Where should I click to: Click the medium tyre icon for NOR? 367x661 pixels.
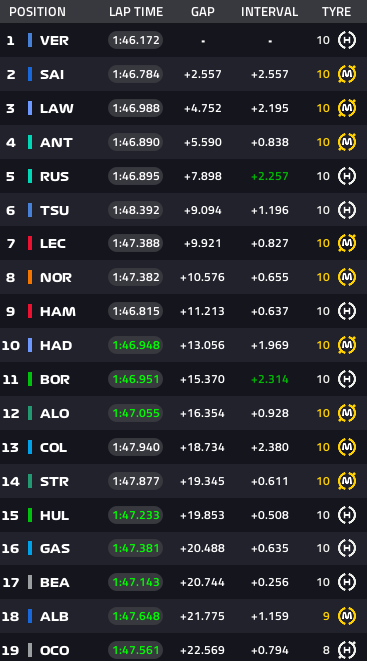347,277
